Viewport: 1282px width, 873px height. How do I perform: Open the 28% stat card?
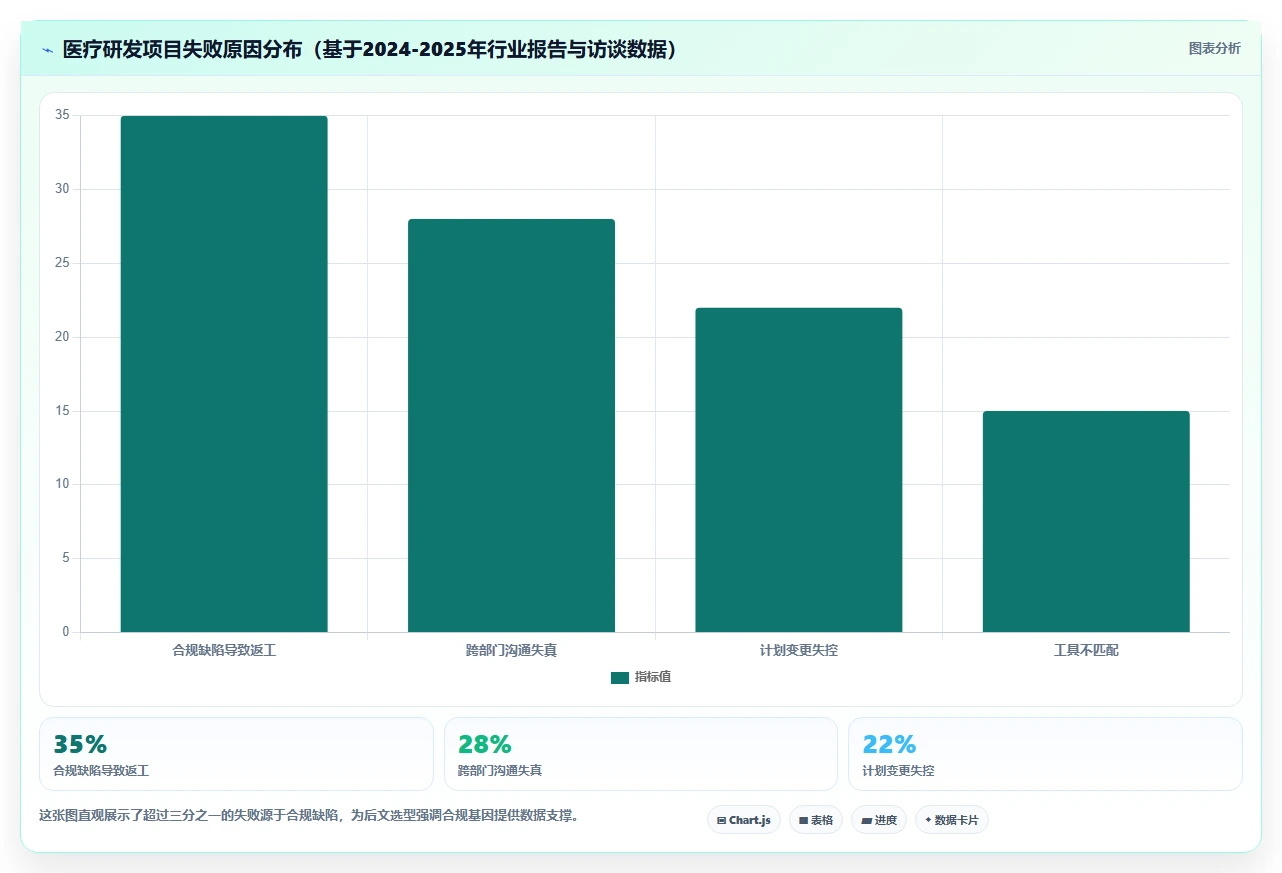tap(641, 754)
